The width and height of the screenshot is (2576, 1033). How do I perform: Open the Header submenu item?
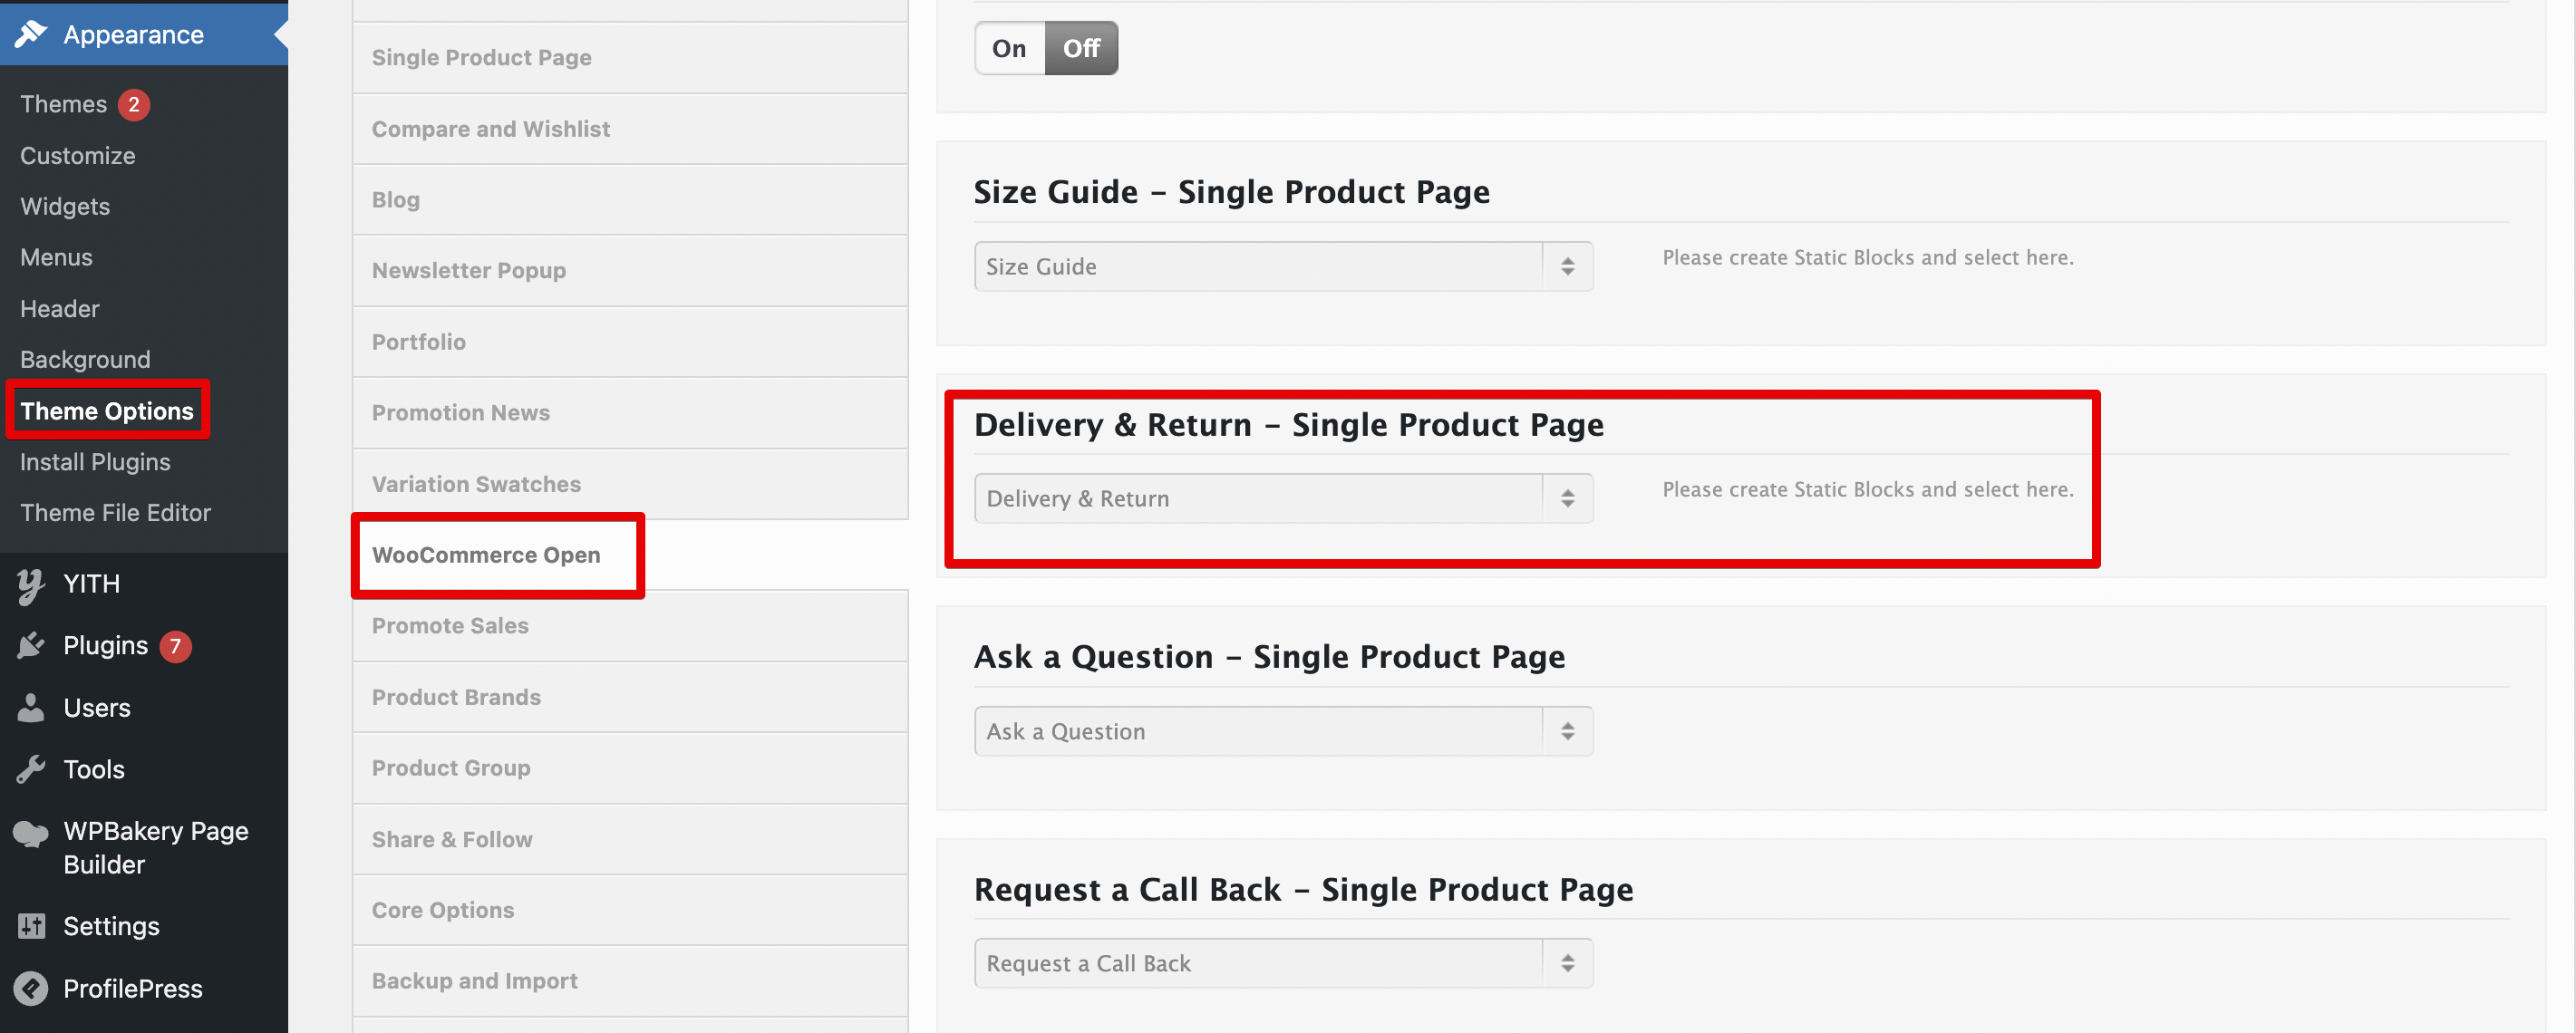click(x=60, y=309)
